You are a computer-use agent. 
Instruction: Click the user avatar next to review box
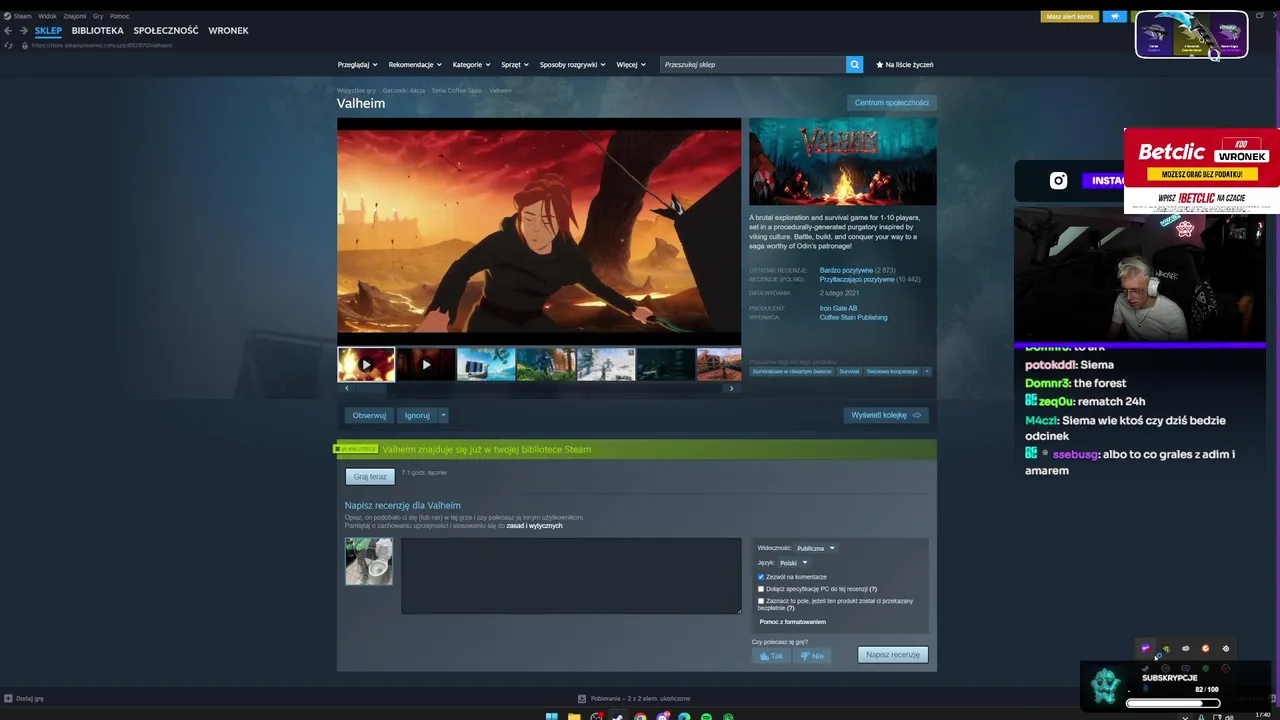[x=369, y=561]
